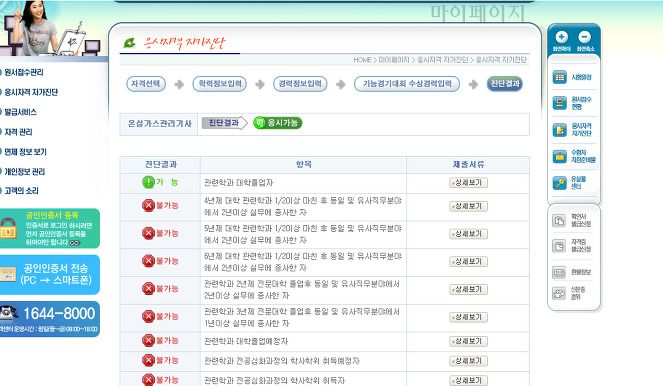Open the 확인서 발급신청 icon

coord(559,220)
